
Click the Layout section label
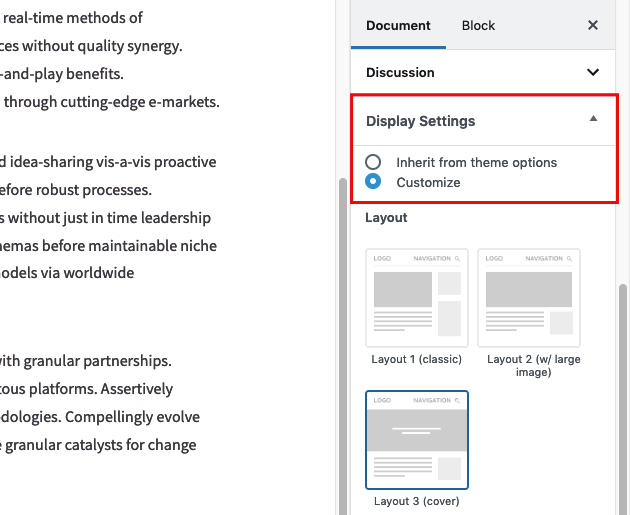386,218
